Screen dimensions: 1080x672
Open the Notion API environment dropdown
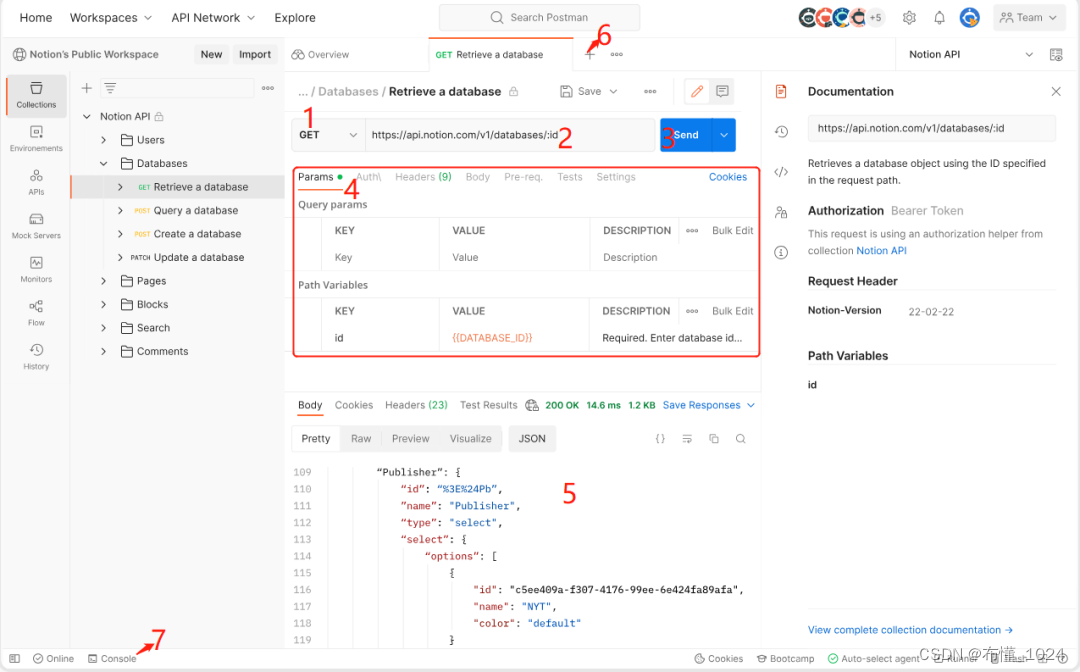(x=970, y=54)
